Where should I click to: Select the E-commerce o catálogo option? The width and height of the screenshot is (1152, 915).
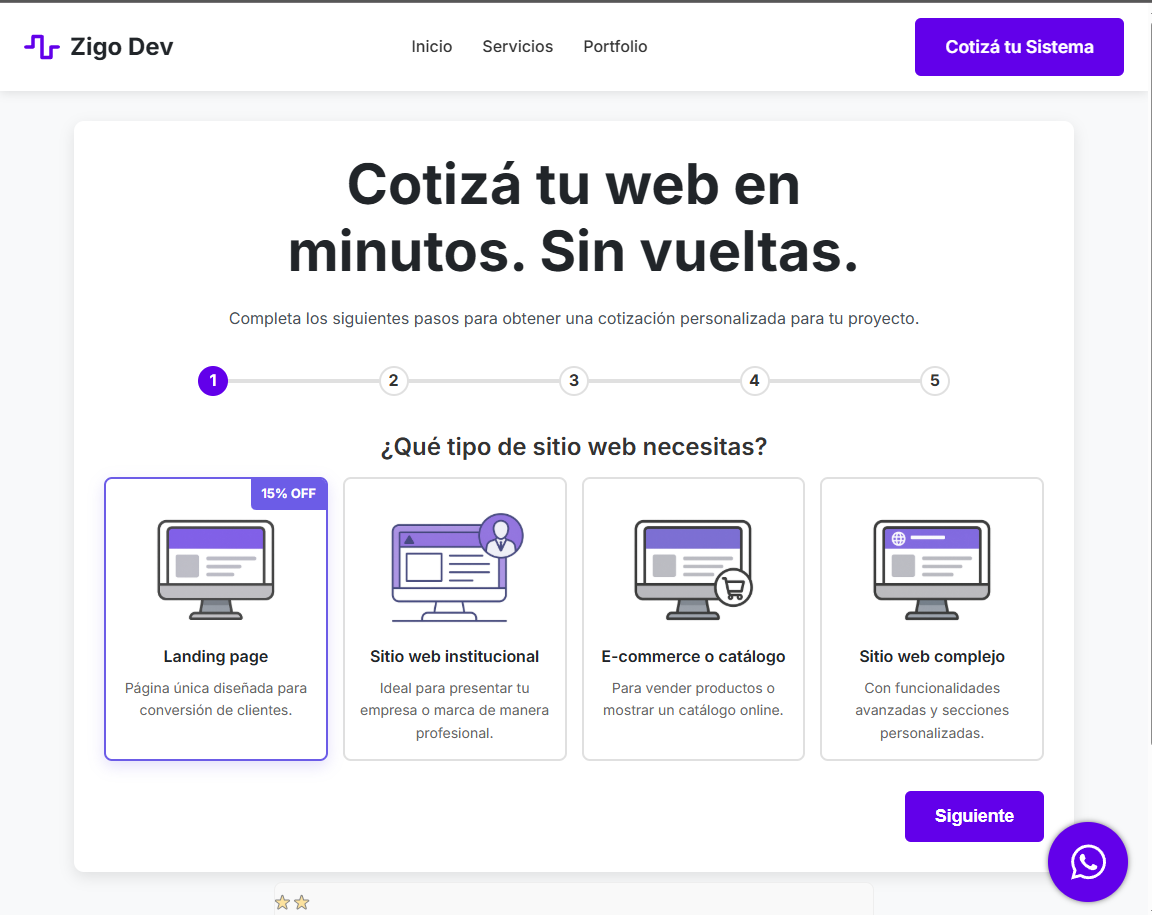tap(693, 698)
